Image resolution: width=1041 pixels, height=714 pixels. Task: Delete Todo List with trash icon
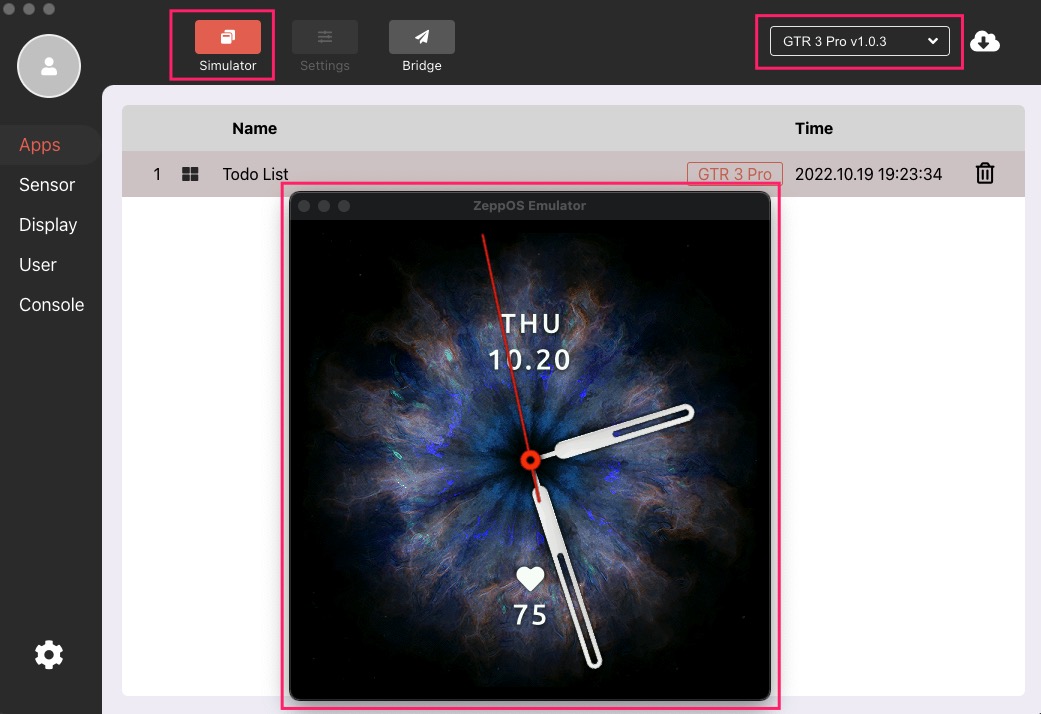pos(984,174)
